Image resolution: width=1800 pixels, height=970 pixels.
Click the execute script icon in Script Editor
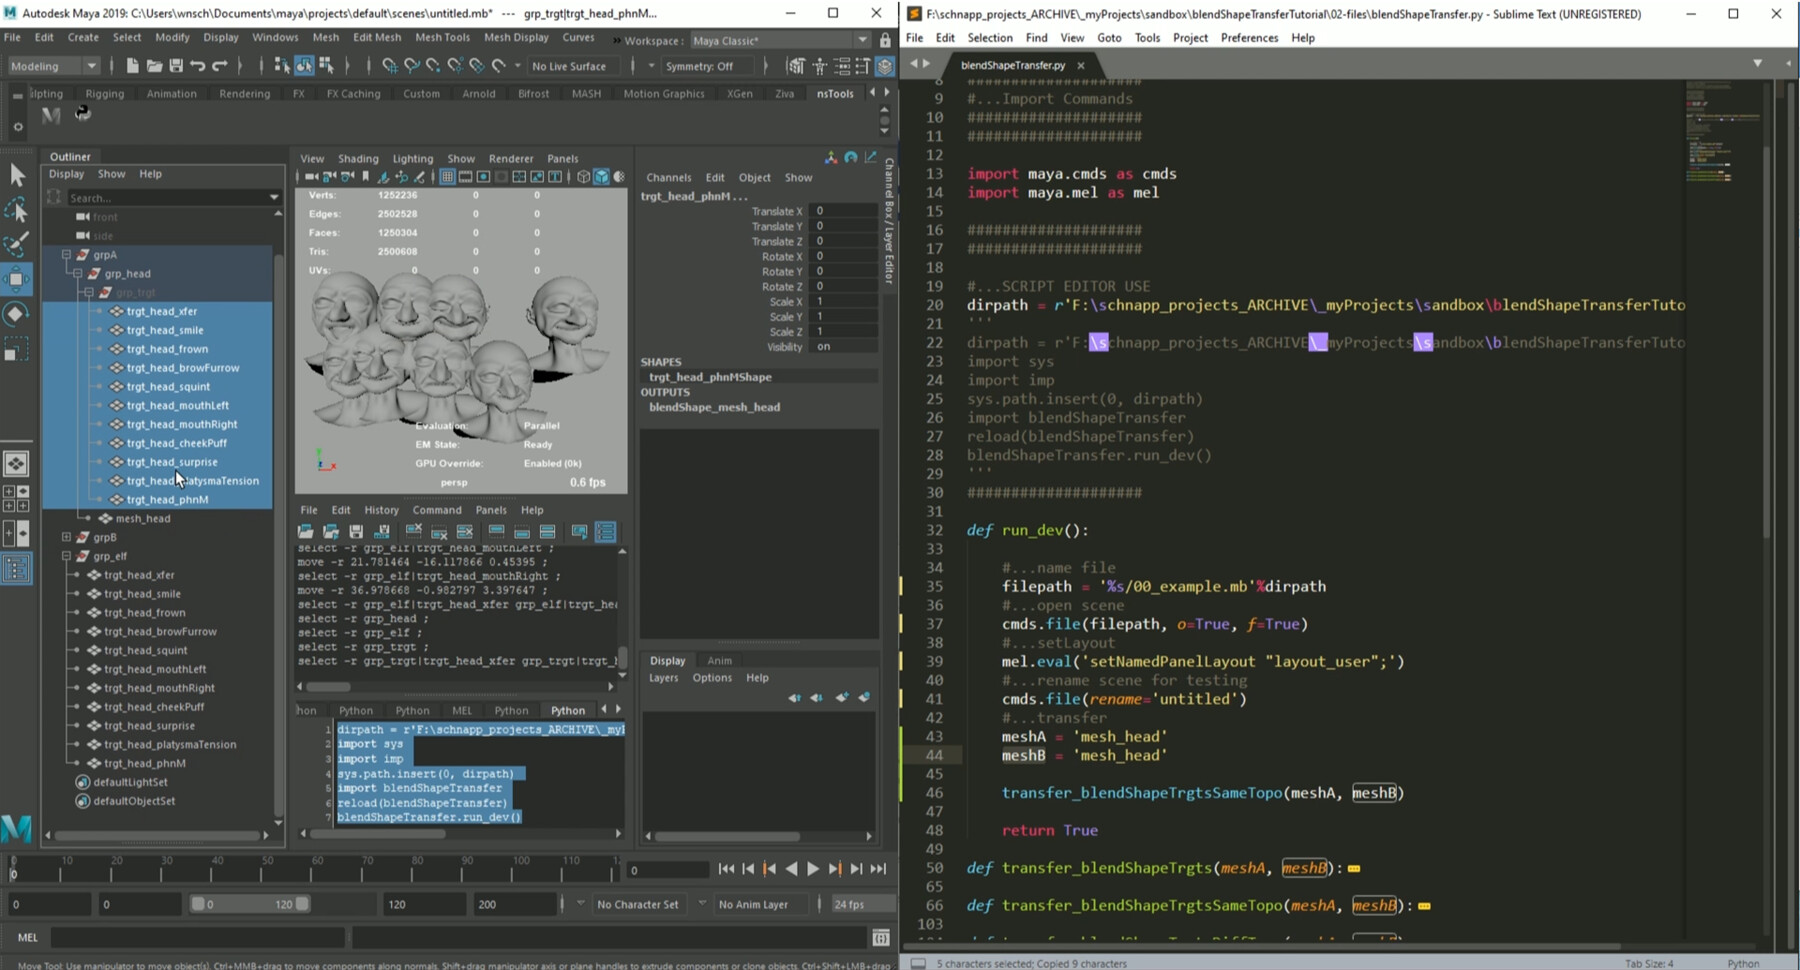tap(580, 532)
